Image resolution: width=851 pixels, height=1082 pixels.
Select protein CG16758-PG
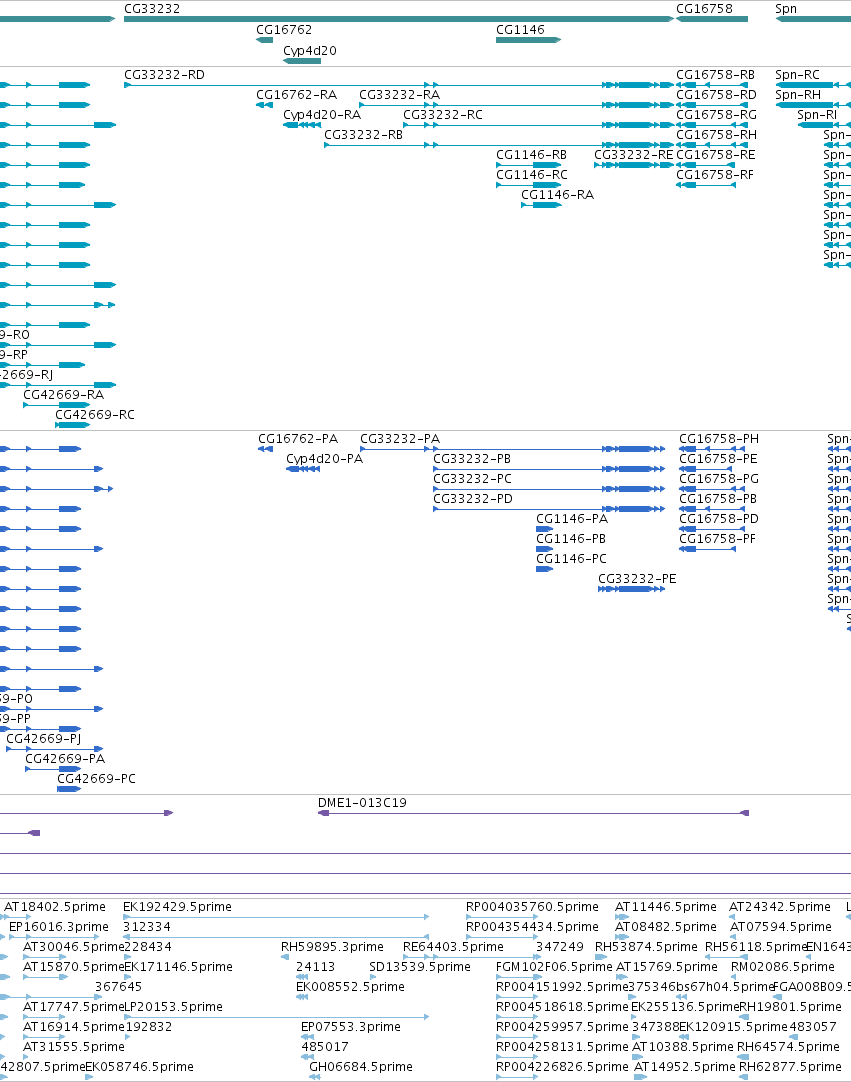point(719,479)
